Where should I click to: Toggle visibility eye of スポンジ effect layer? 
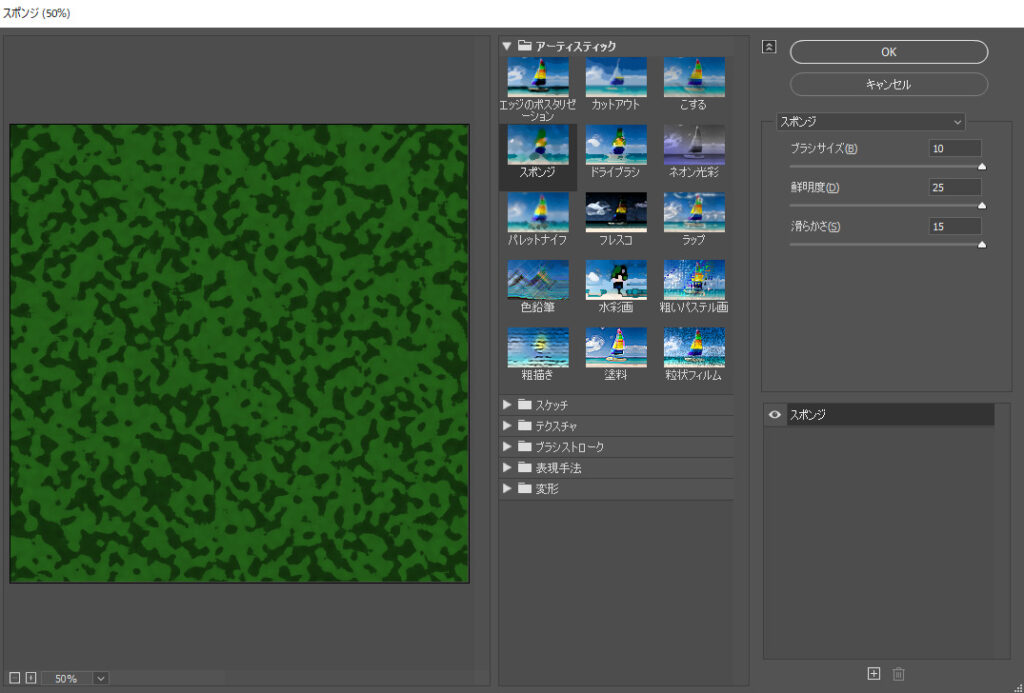775,415
